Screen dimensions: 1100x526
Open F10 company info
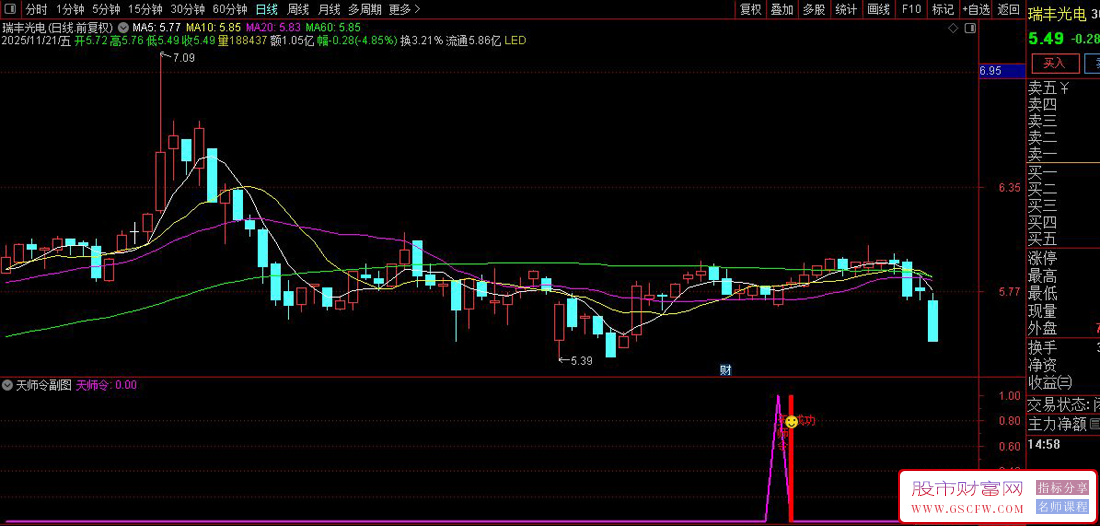click(911, 9)
